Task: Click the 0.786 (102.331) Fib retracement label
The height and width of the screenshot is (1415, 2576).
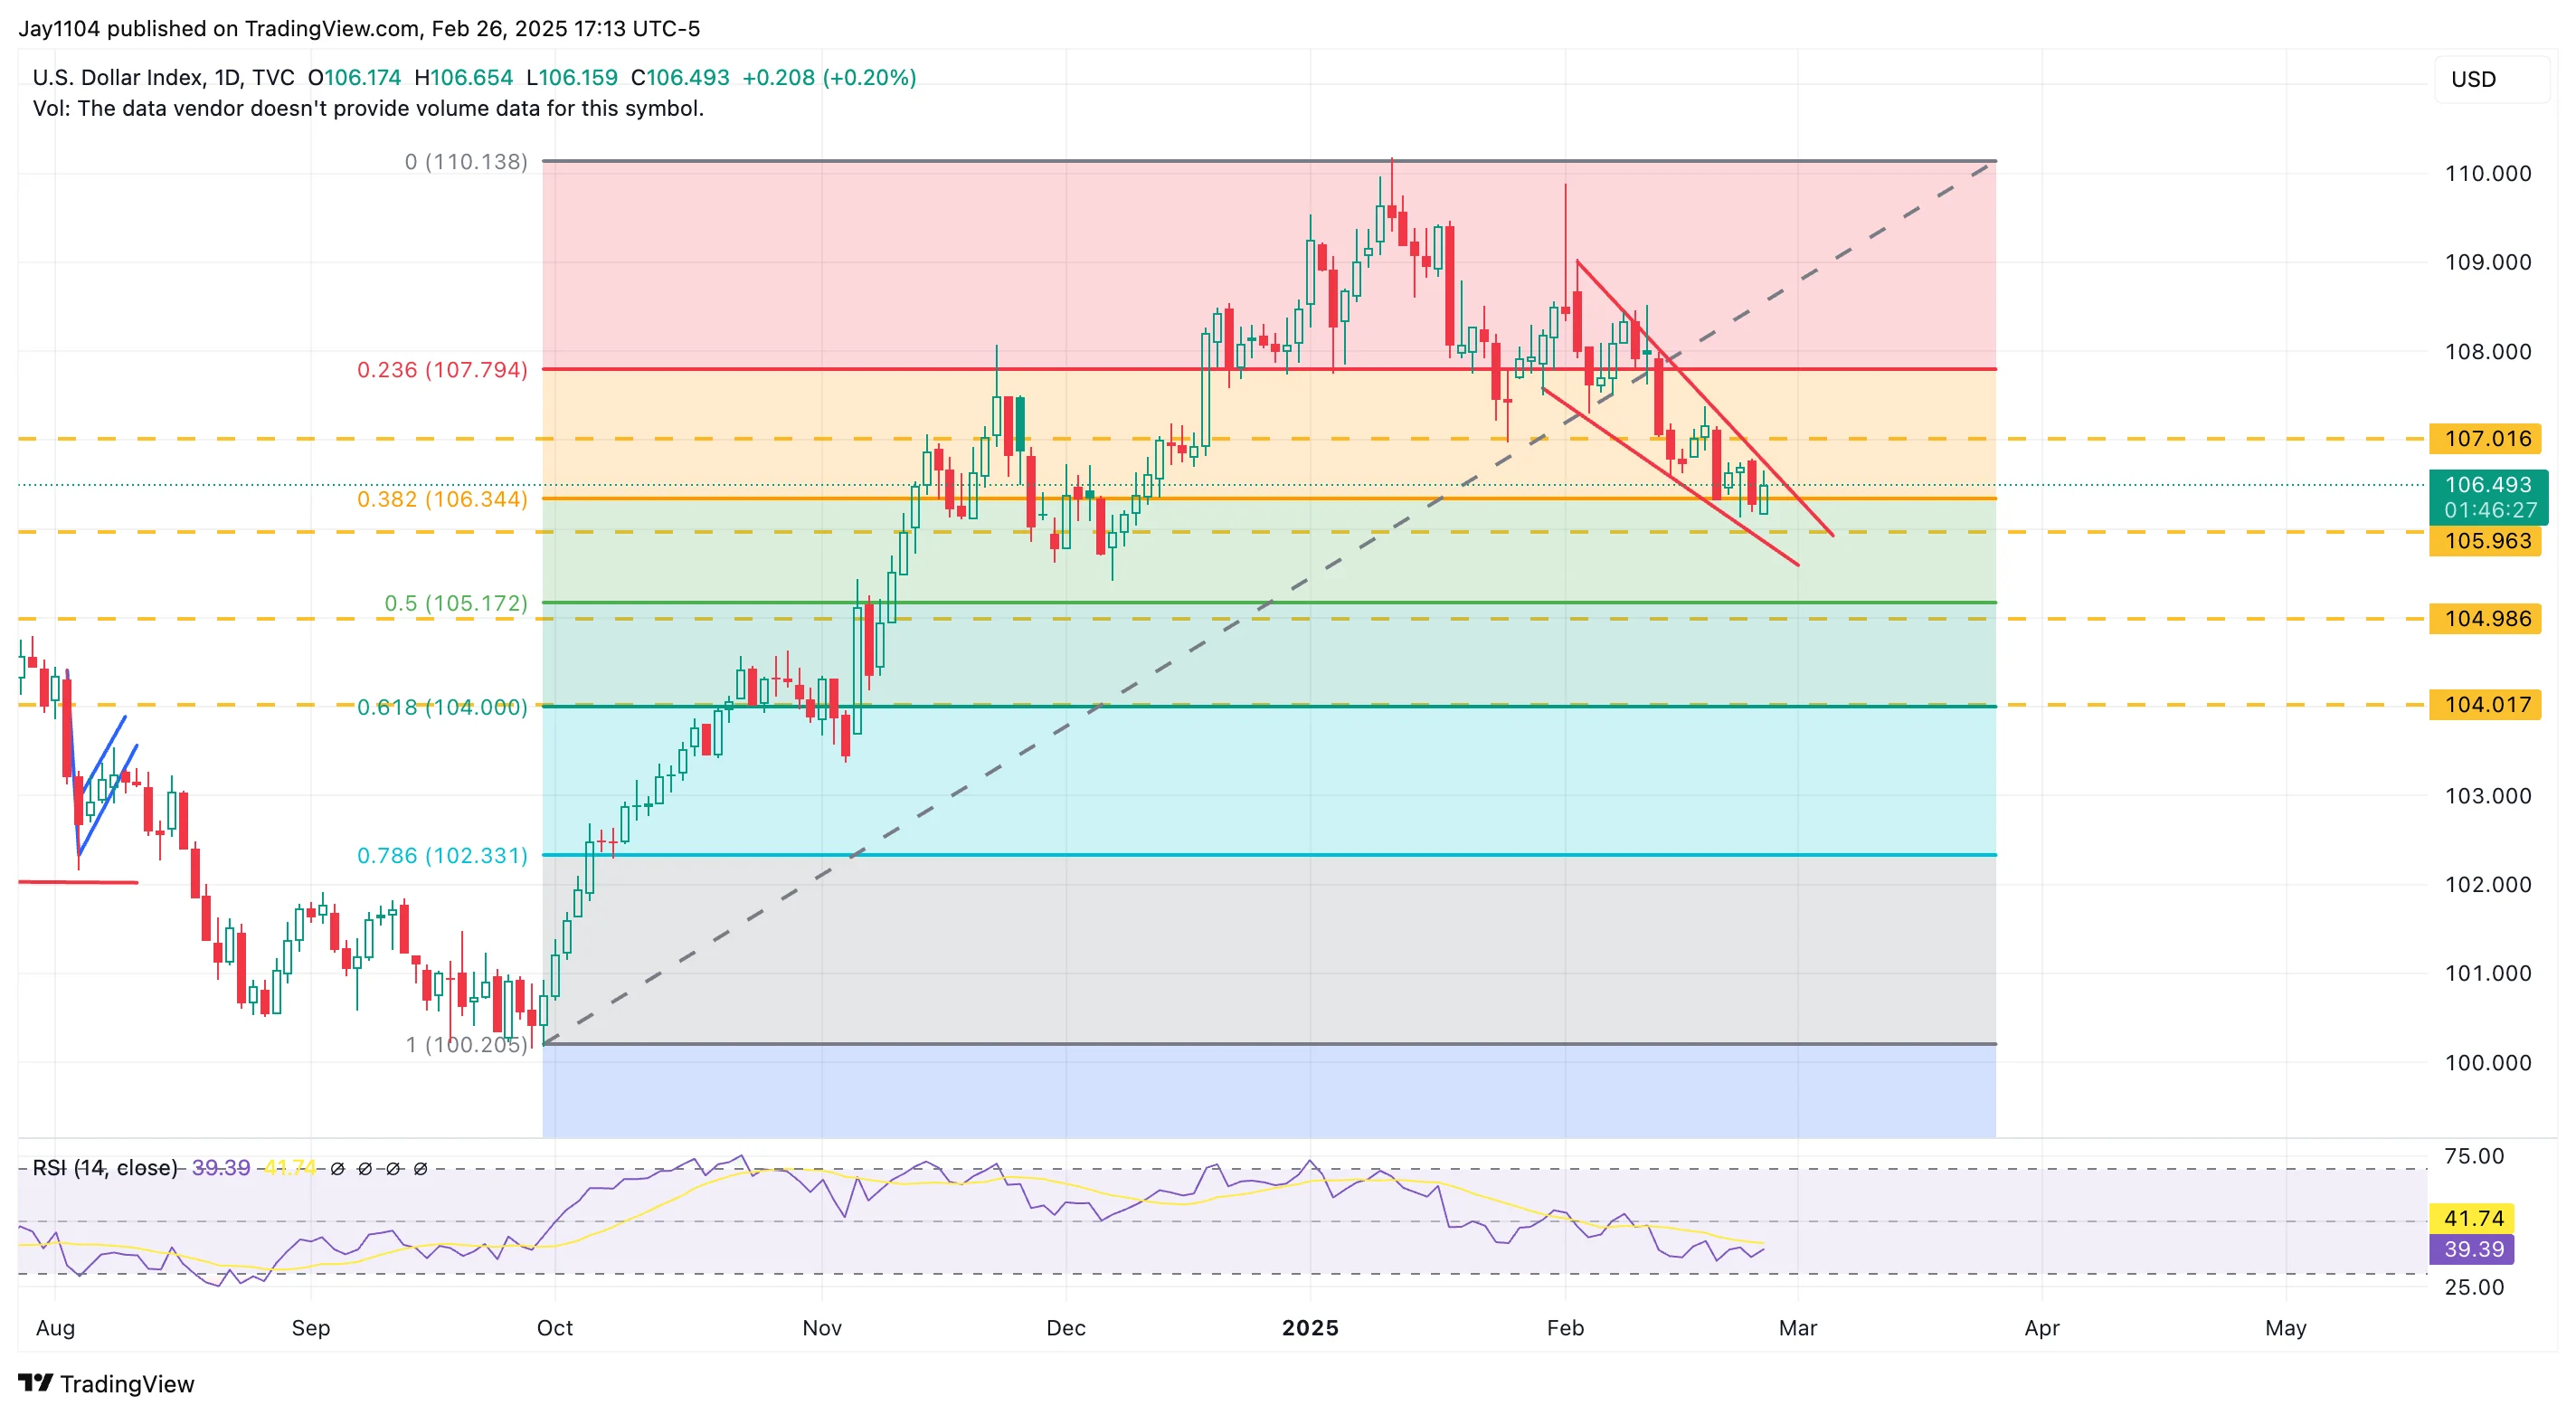Action: coord(442,856)
